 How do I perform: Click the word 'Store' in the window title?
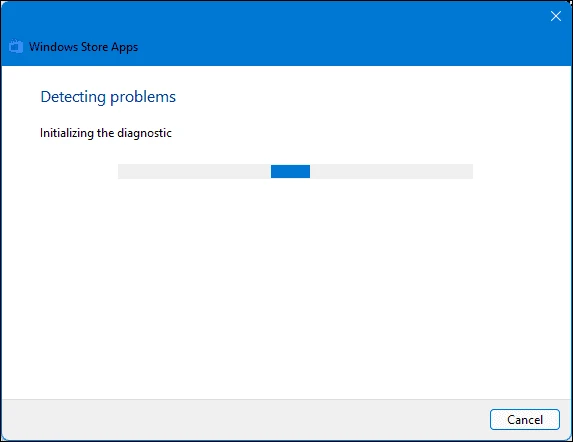point(94,47)
